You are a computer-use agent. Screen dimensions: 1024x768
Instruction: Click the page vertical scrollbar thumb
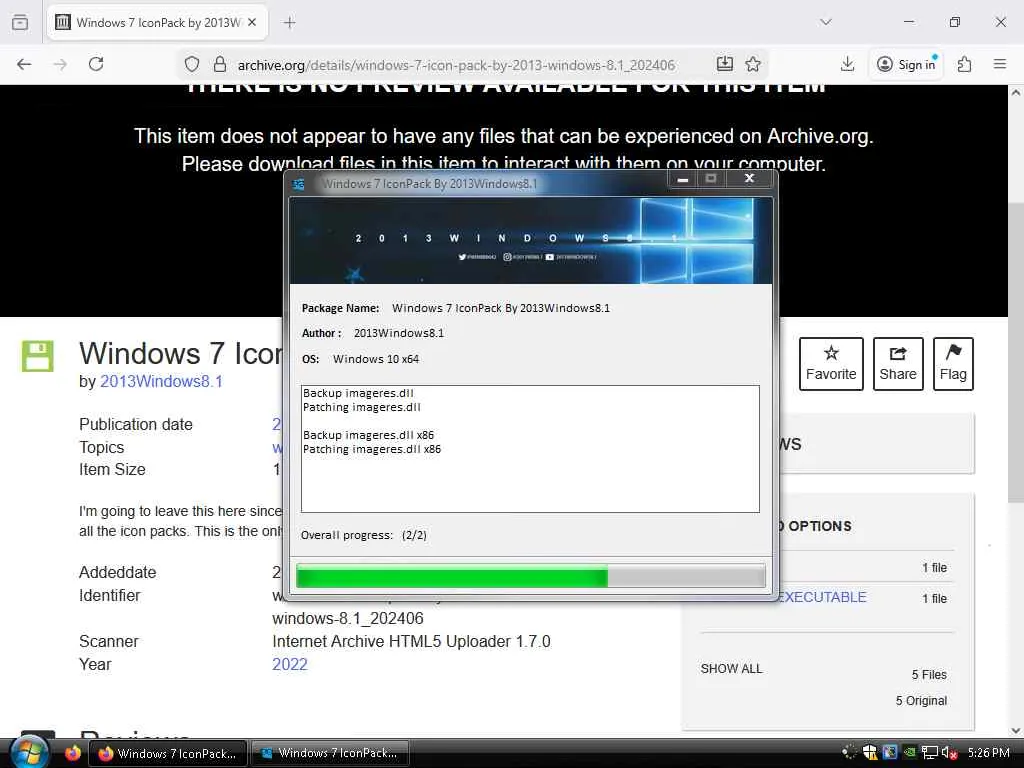pos(1016,353)
